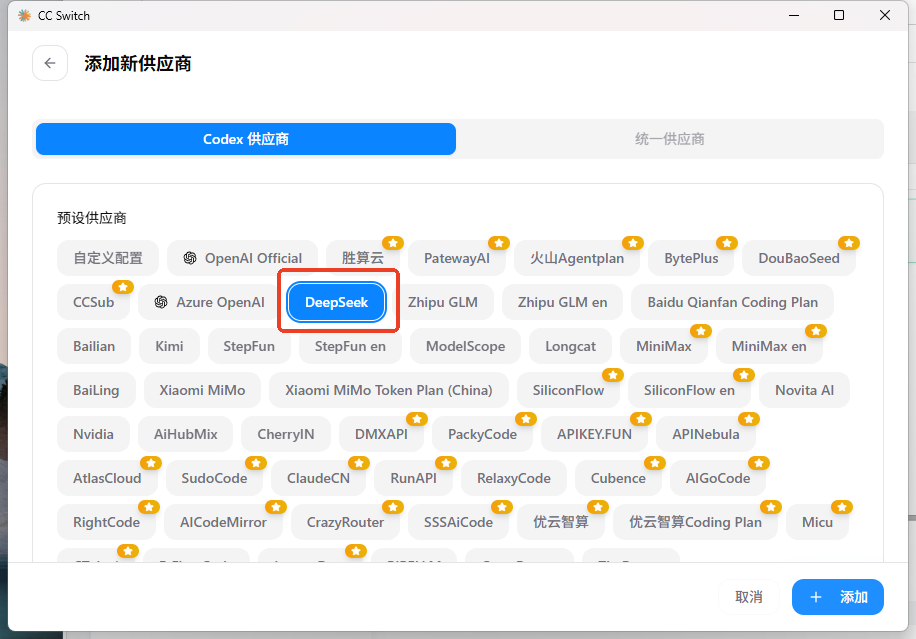
Task: Go back with the arrow button
Action: [x=50, y=63]
